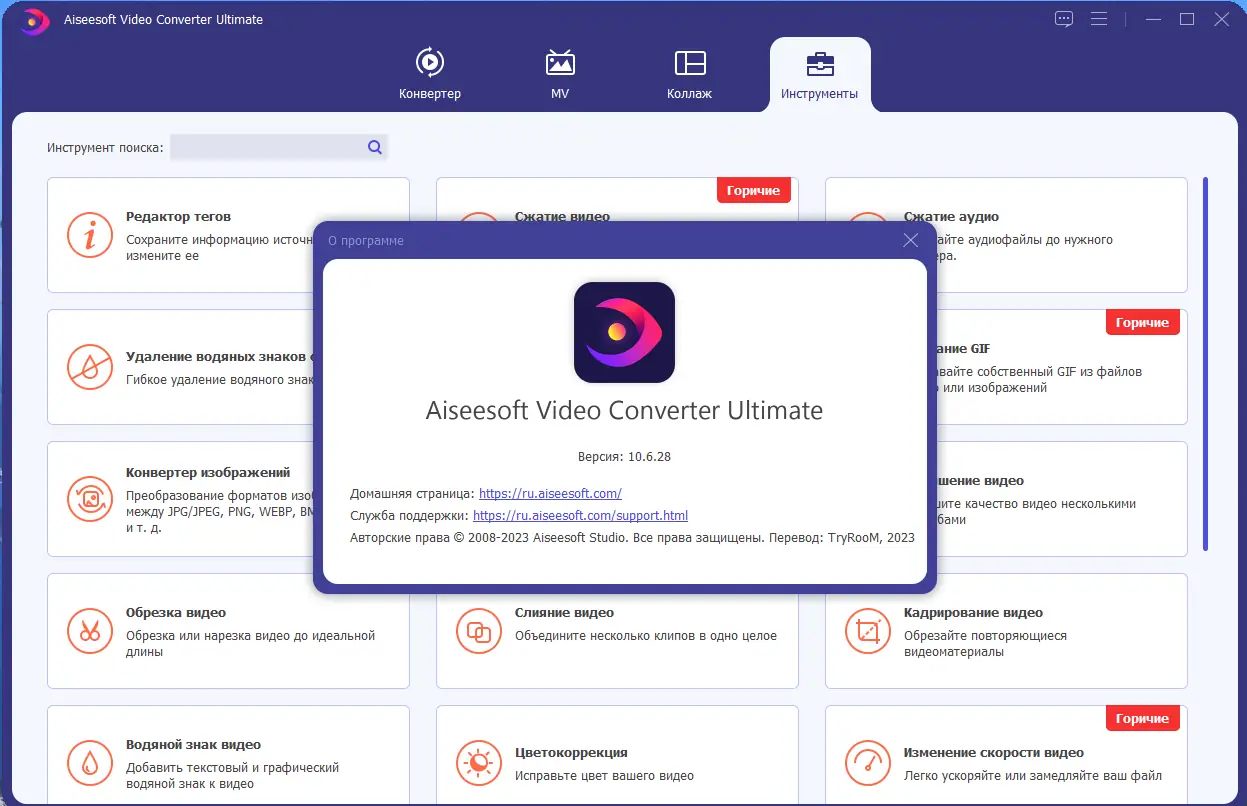1247x806 pixels.
Task: Open the Слияние видео merge icon
Action: point(480,632)
